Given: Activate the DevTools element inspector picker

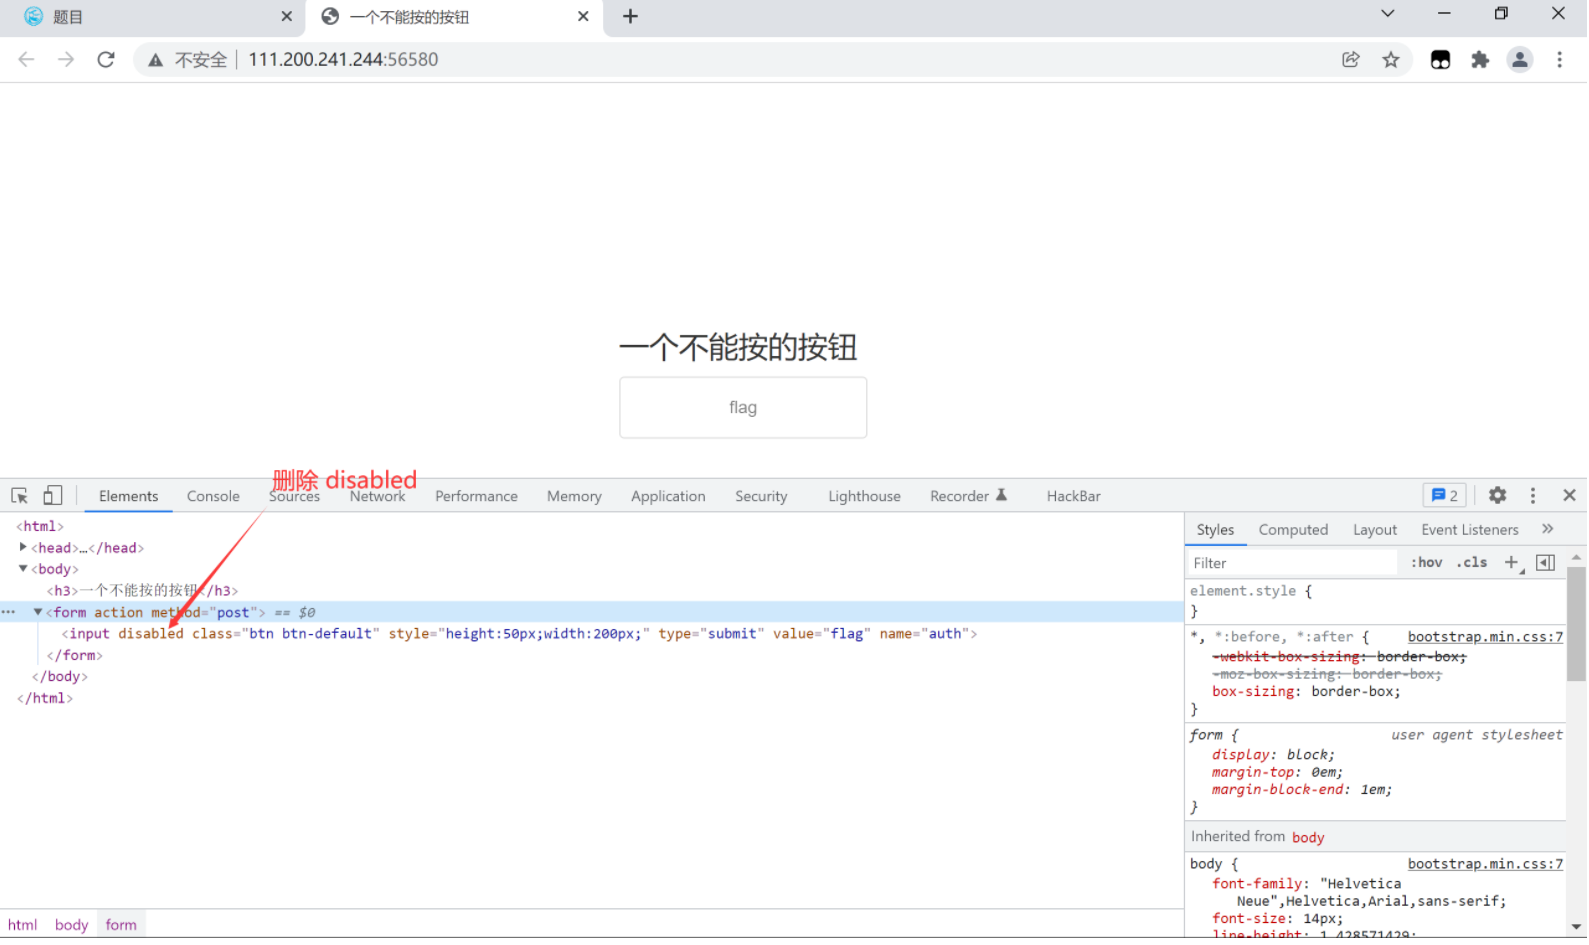Looking at the screenshot, I should pyautogui.click(x=19, y=496).
